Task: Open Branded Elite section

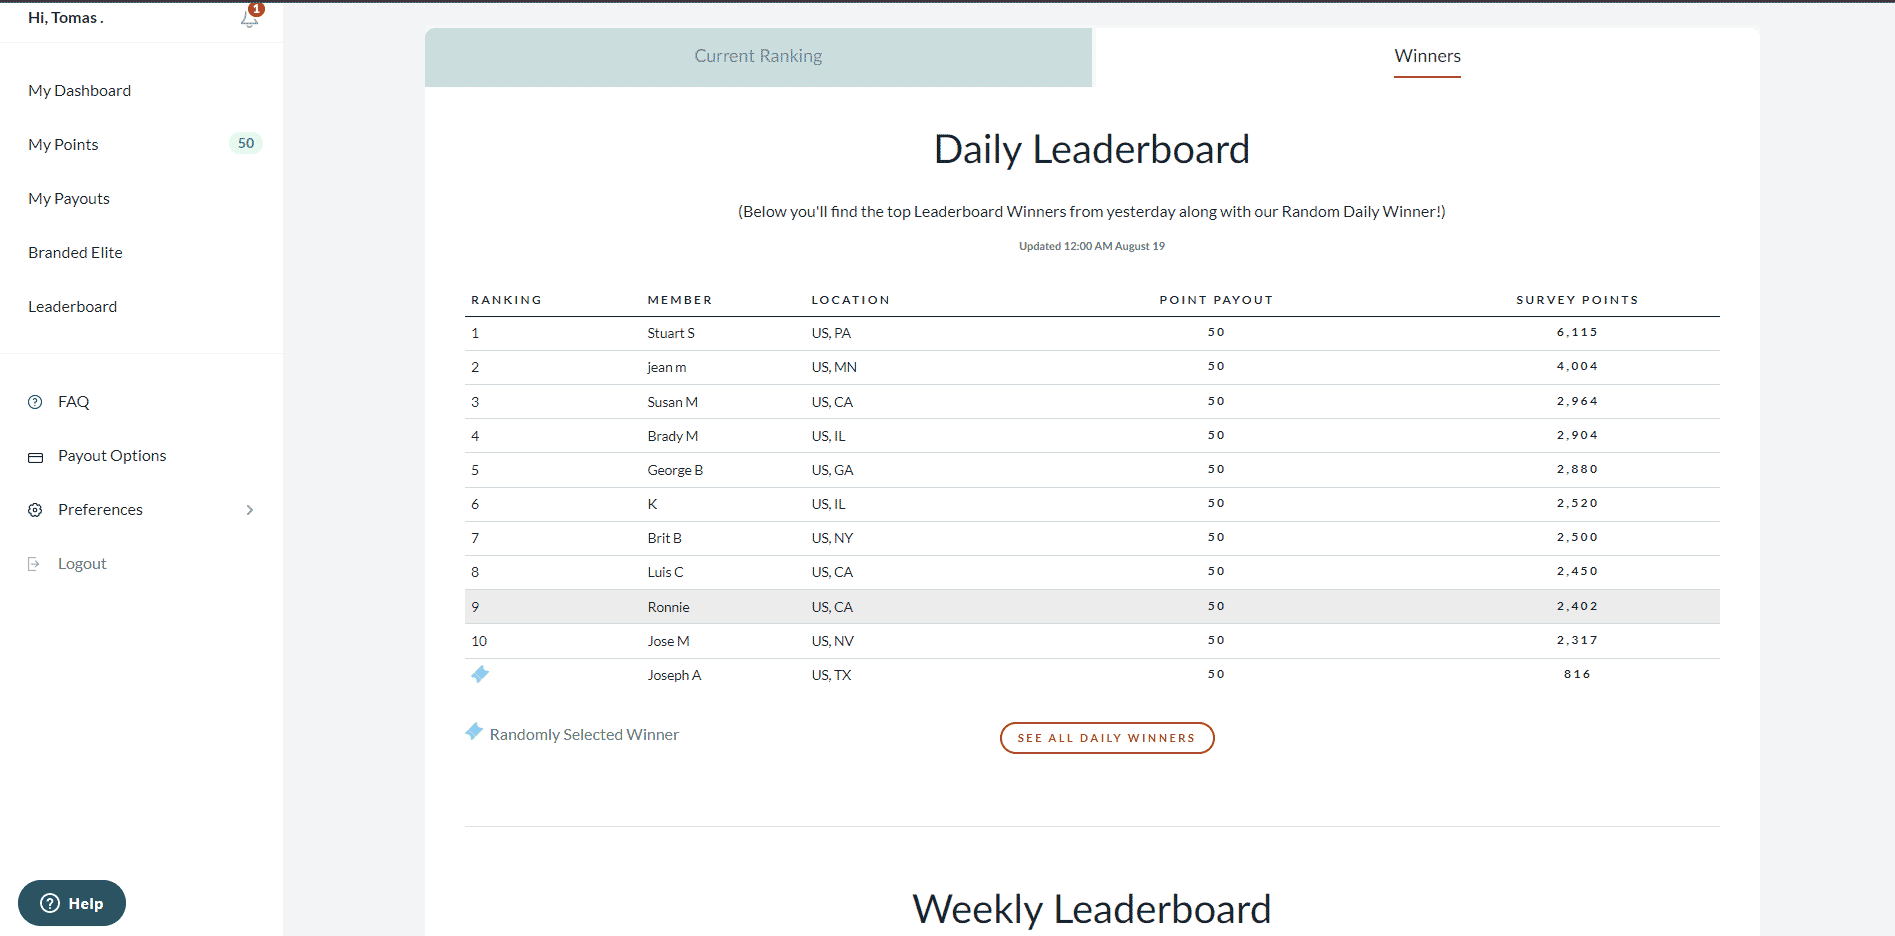Action: pos(75,253)
